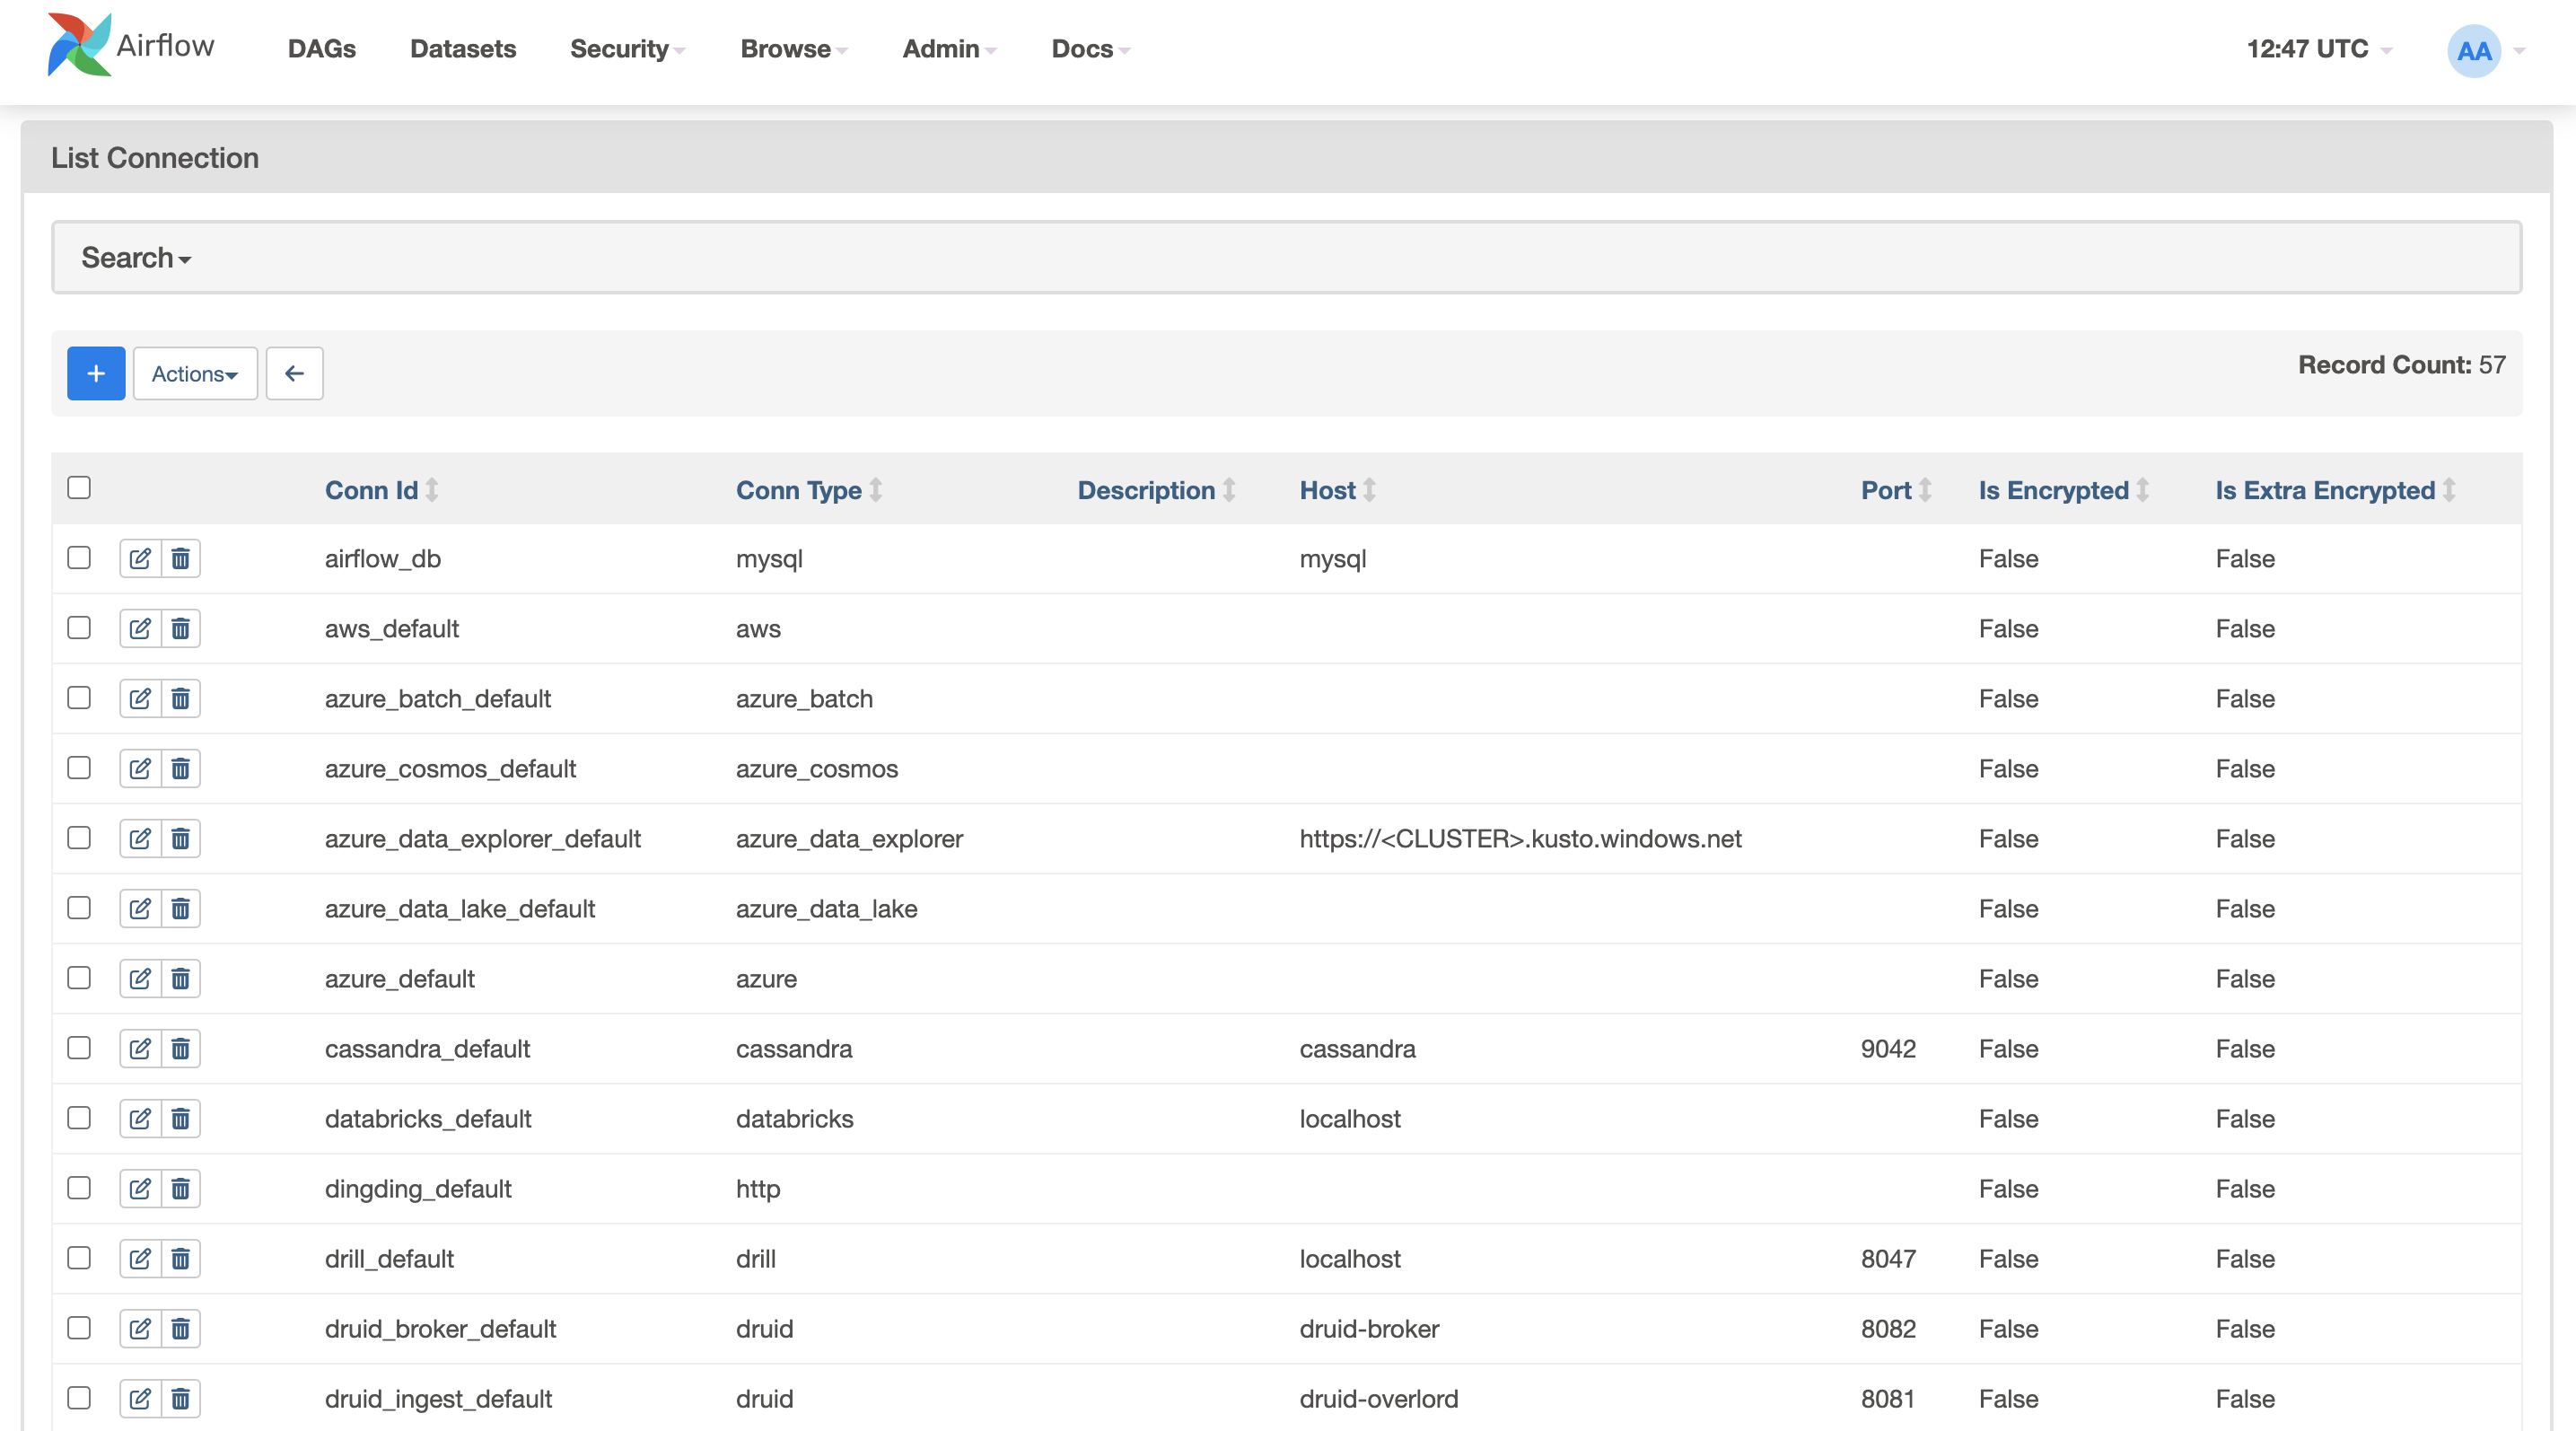Tick the checkbox beside drill_default

(79, 1258)
